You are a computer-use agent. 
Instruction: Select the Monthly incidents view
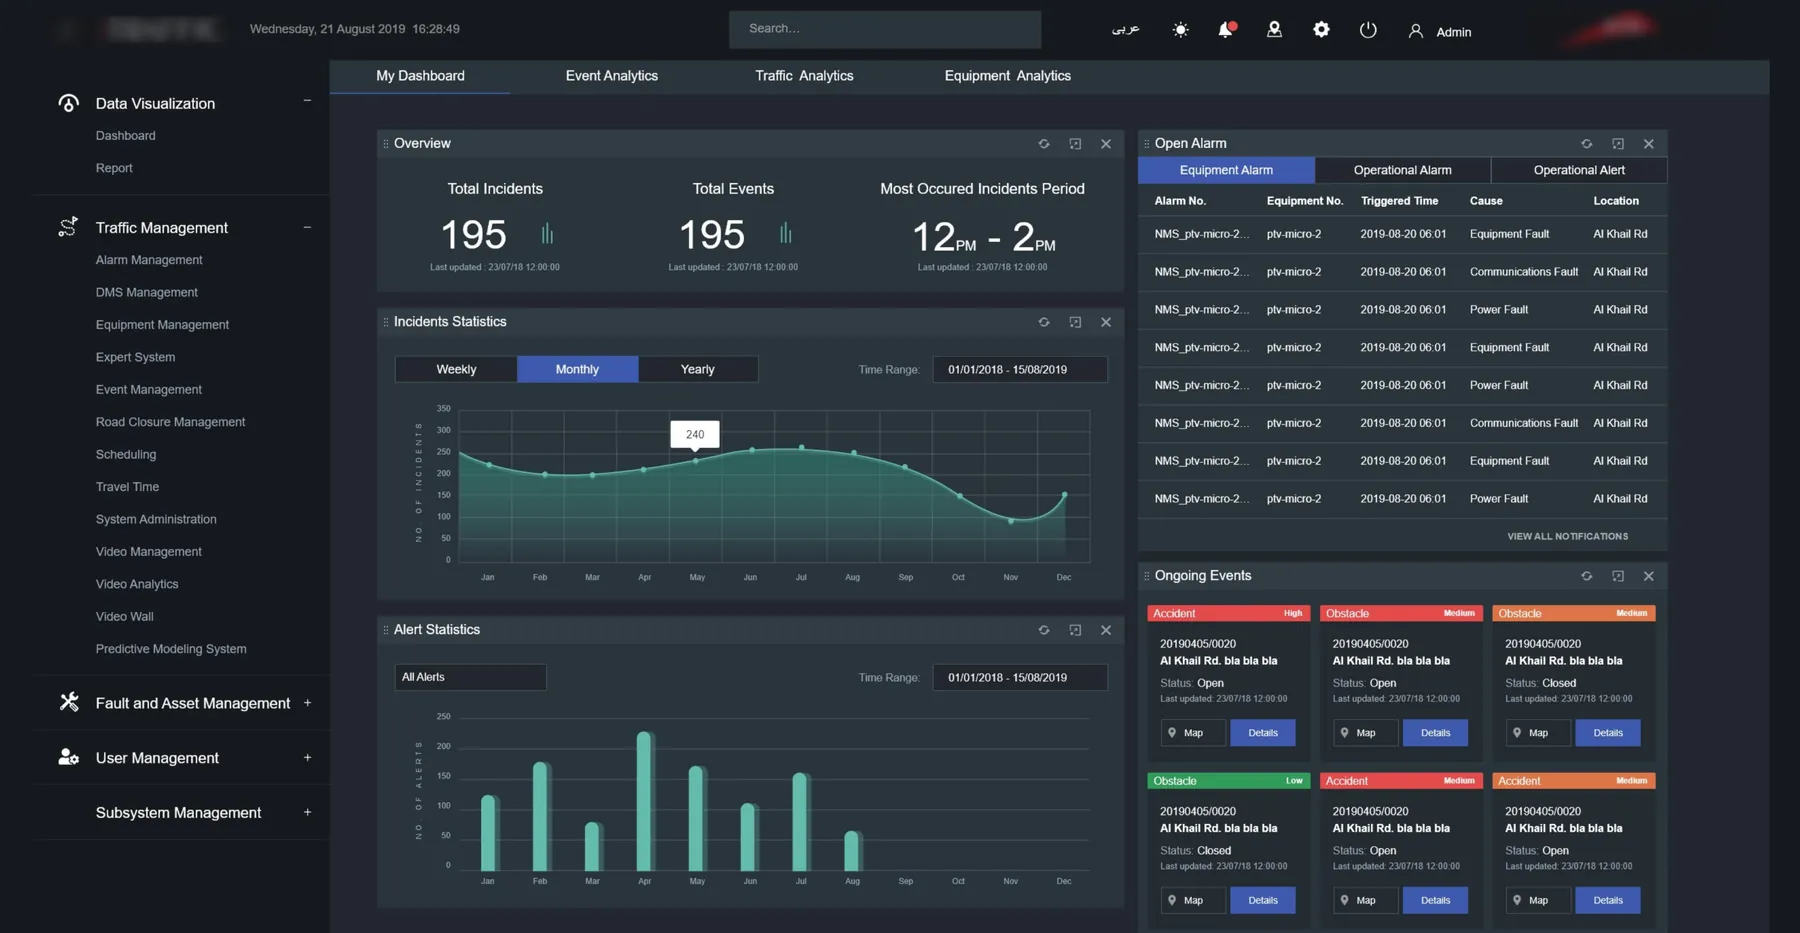[577, 369]
